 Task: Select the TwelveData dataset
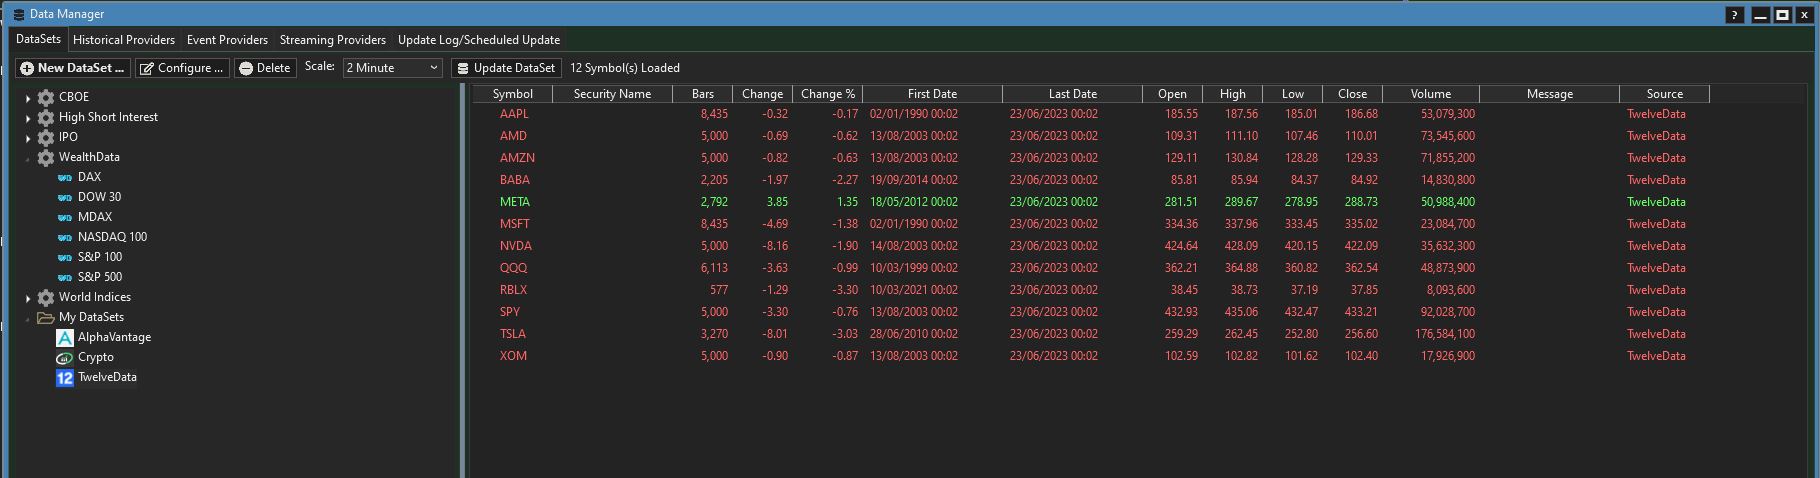pyautogui.click(x=107, y=377)
